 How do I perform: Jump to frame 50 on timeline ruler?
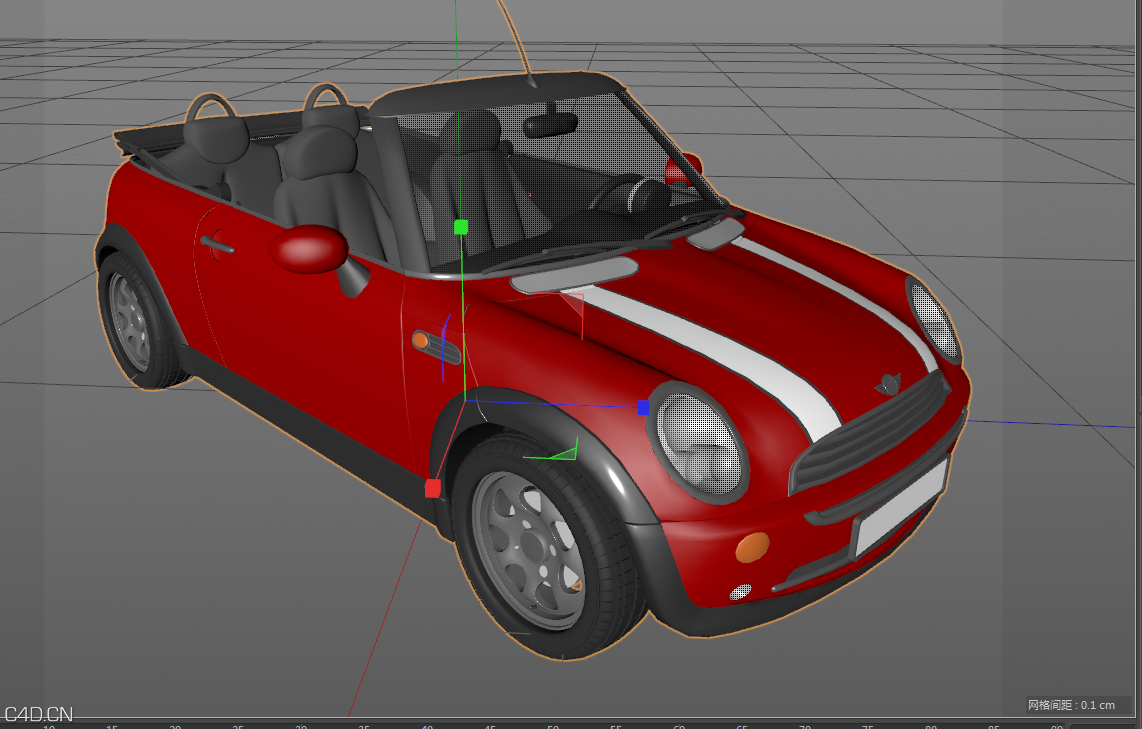click(x=553, y=725)
